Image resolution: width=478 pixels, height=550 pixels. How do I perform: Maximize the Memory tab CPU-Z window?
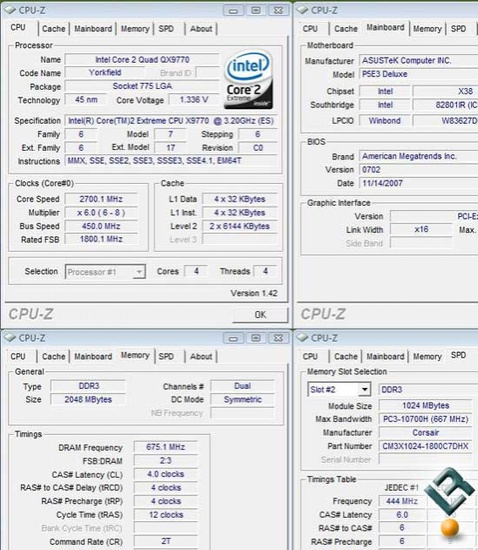tap(256, 338)
